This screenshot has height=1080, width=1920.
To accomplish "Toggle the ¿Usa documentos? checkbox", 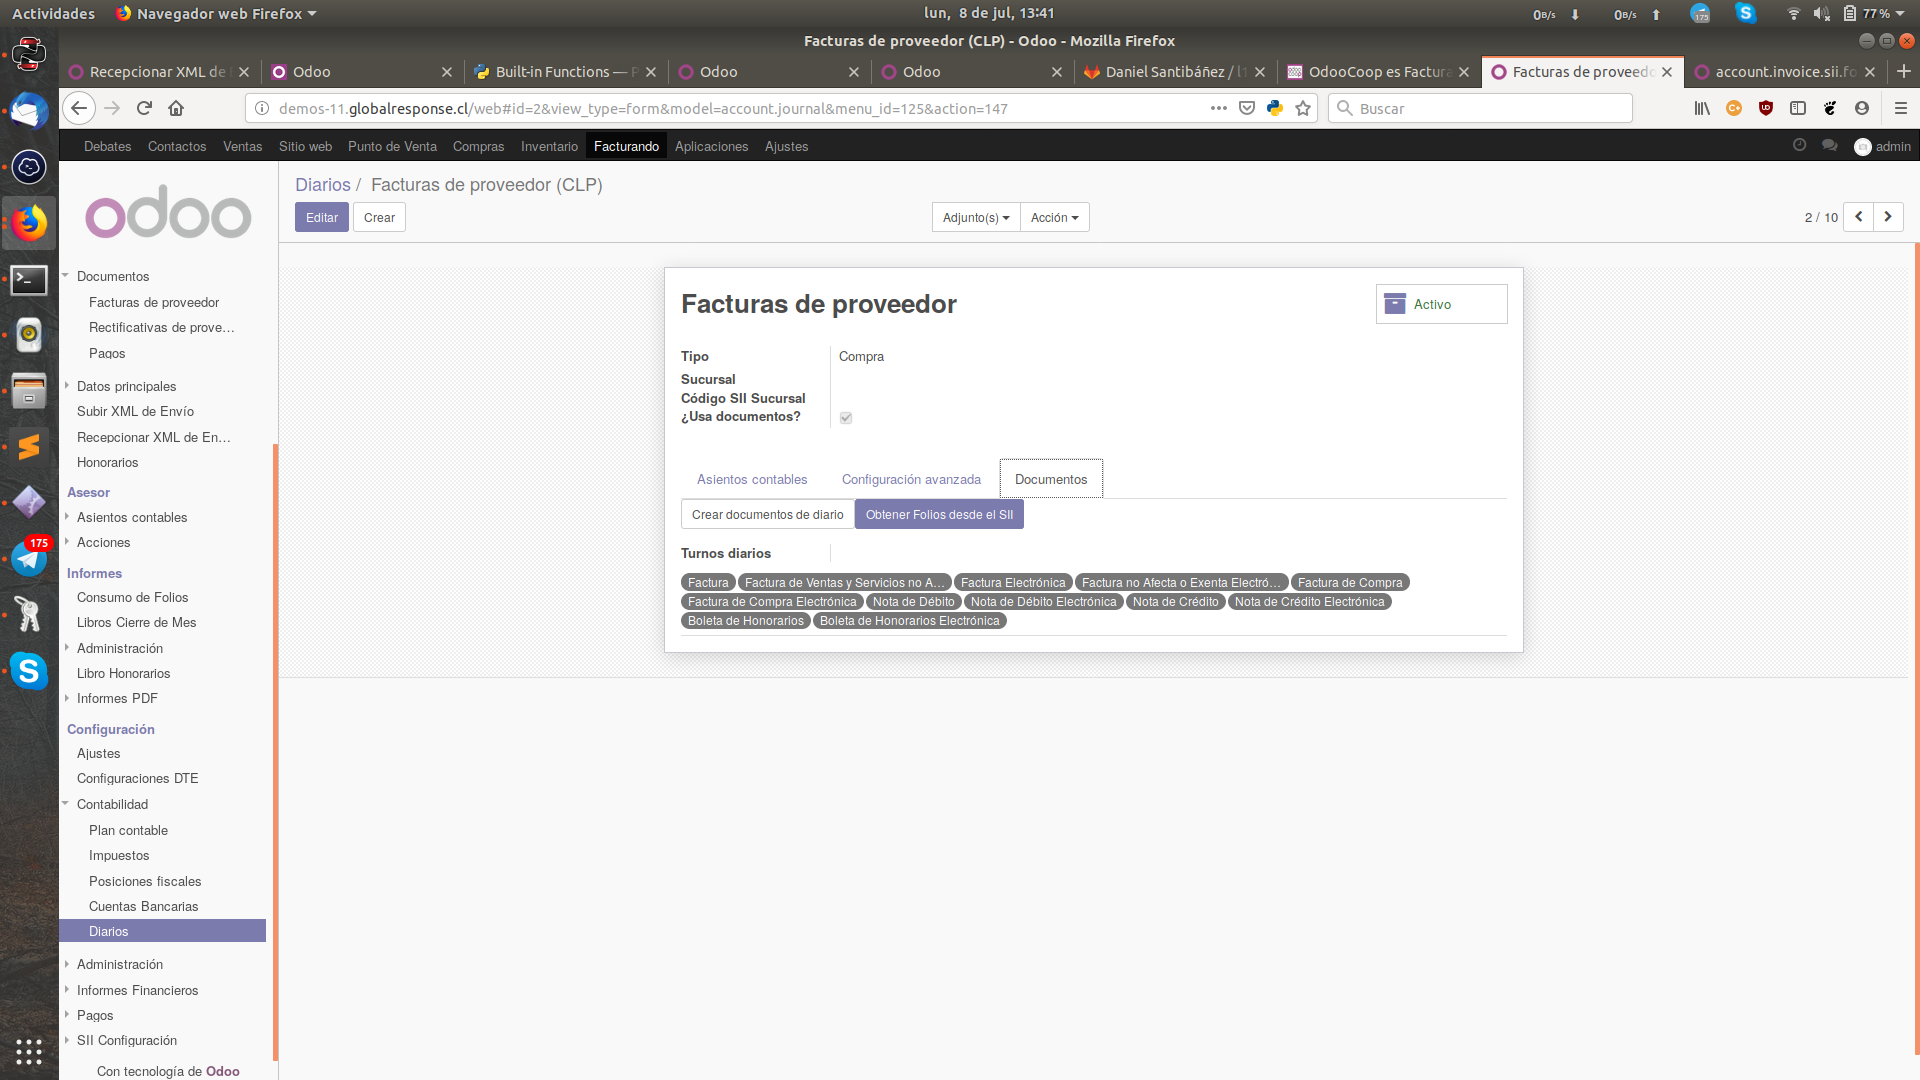I will [x=846, y=417].
